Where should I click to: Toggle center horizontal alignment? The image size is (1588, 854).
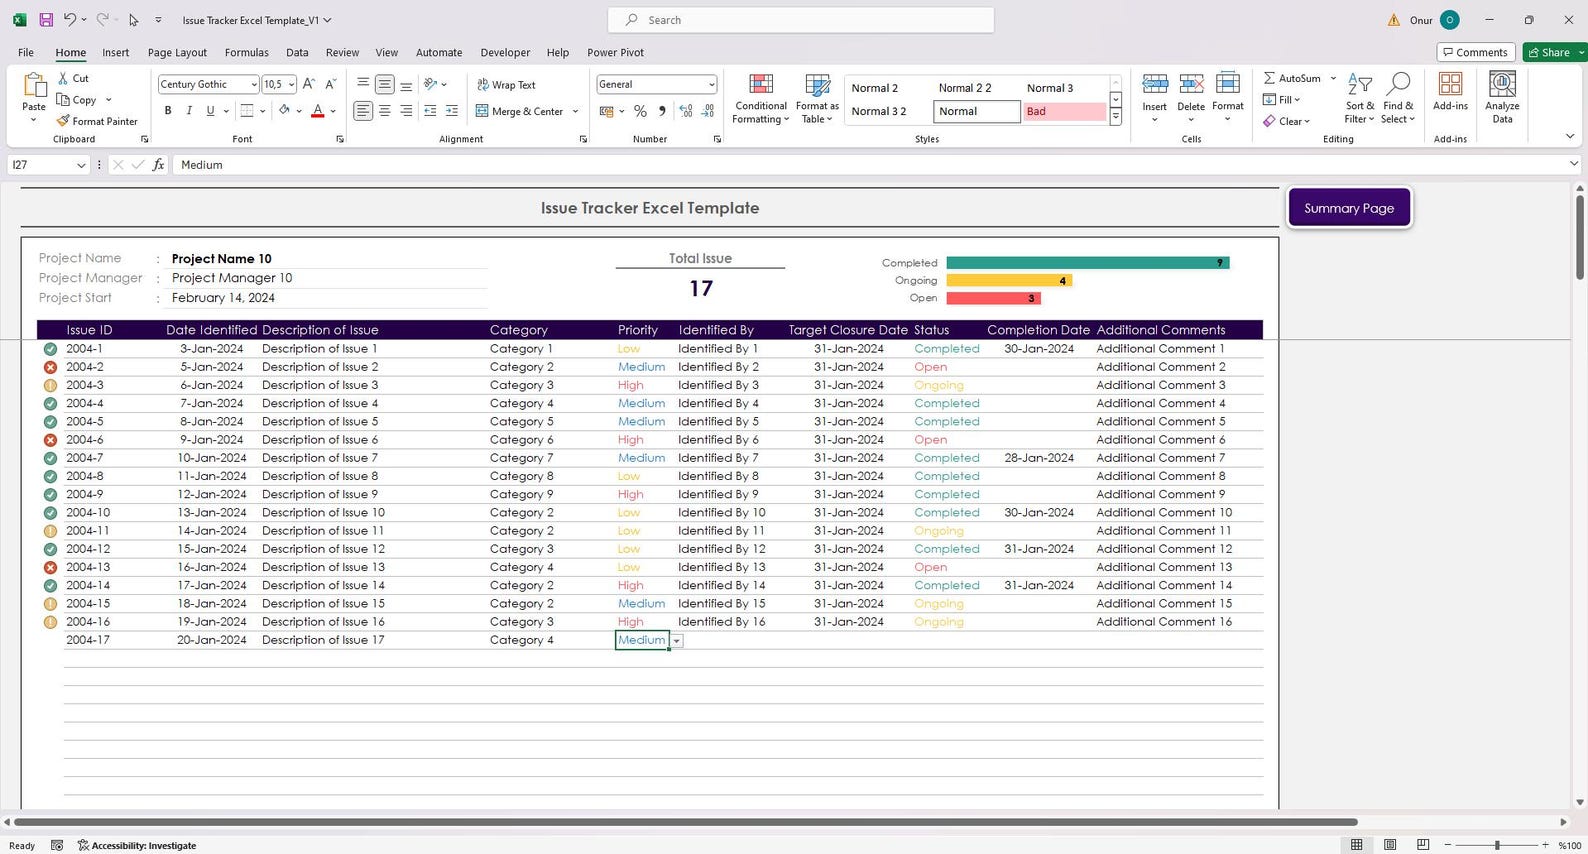pos(384,111)
